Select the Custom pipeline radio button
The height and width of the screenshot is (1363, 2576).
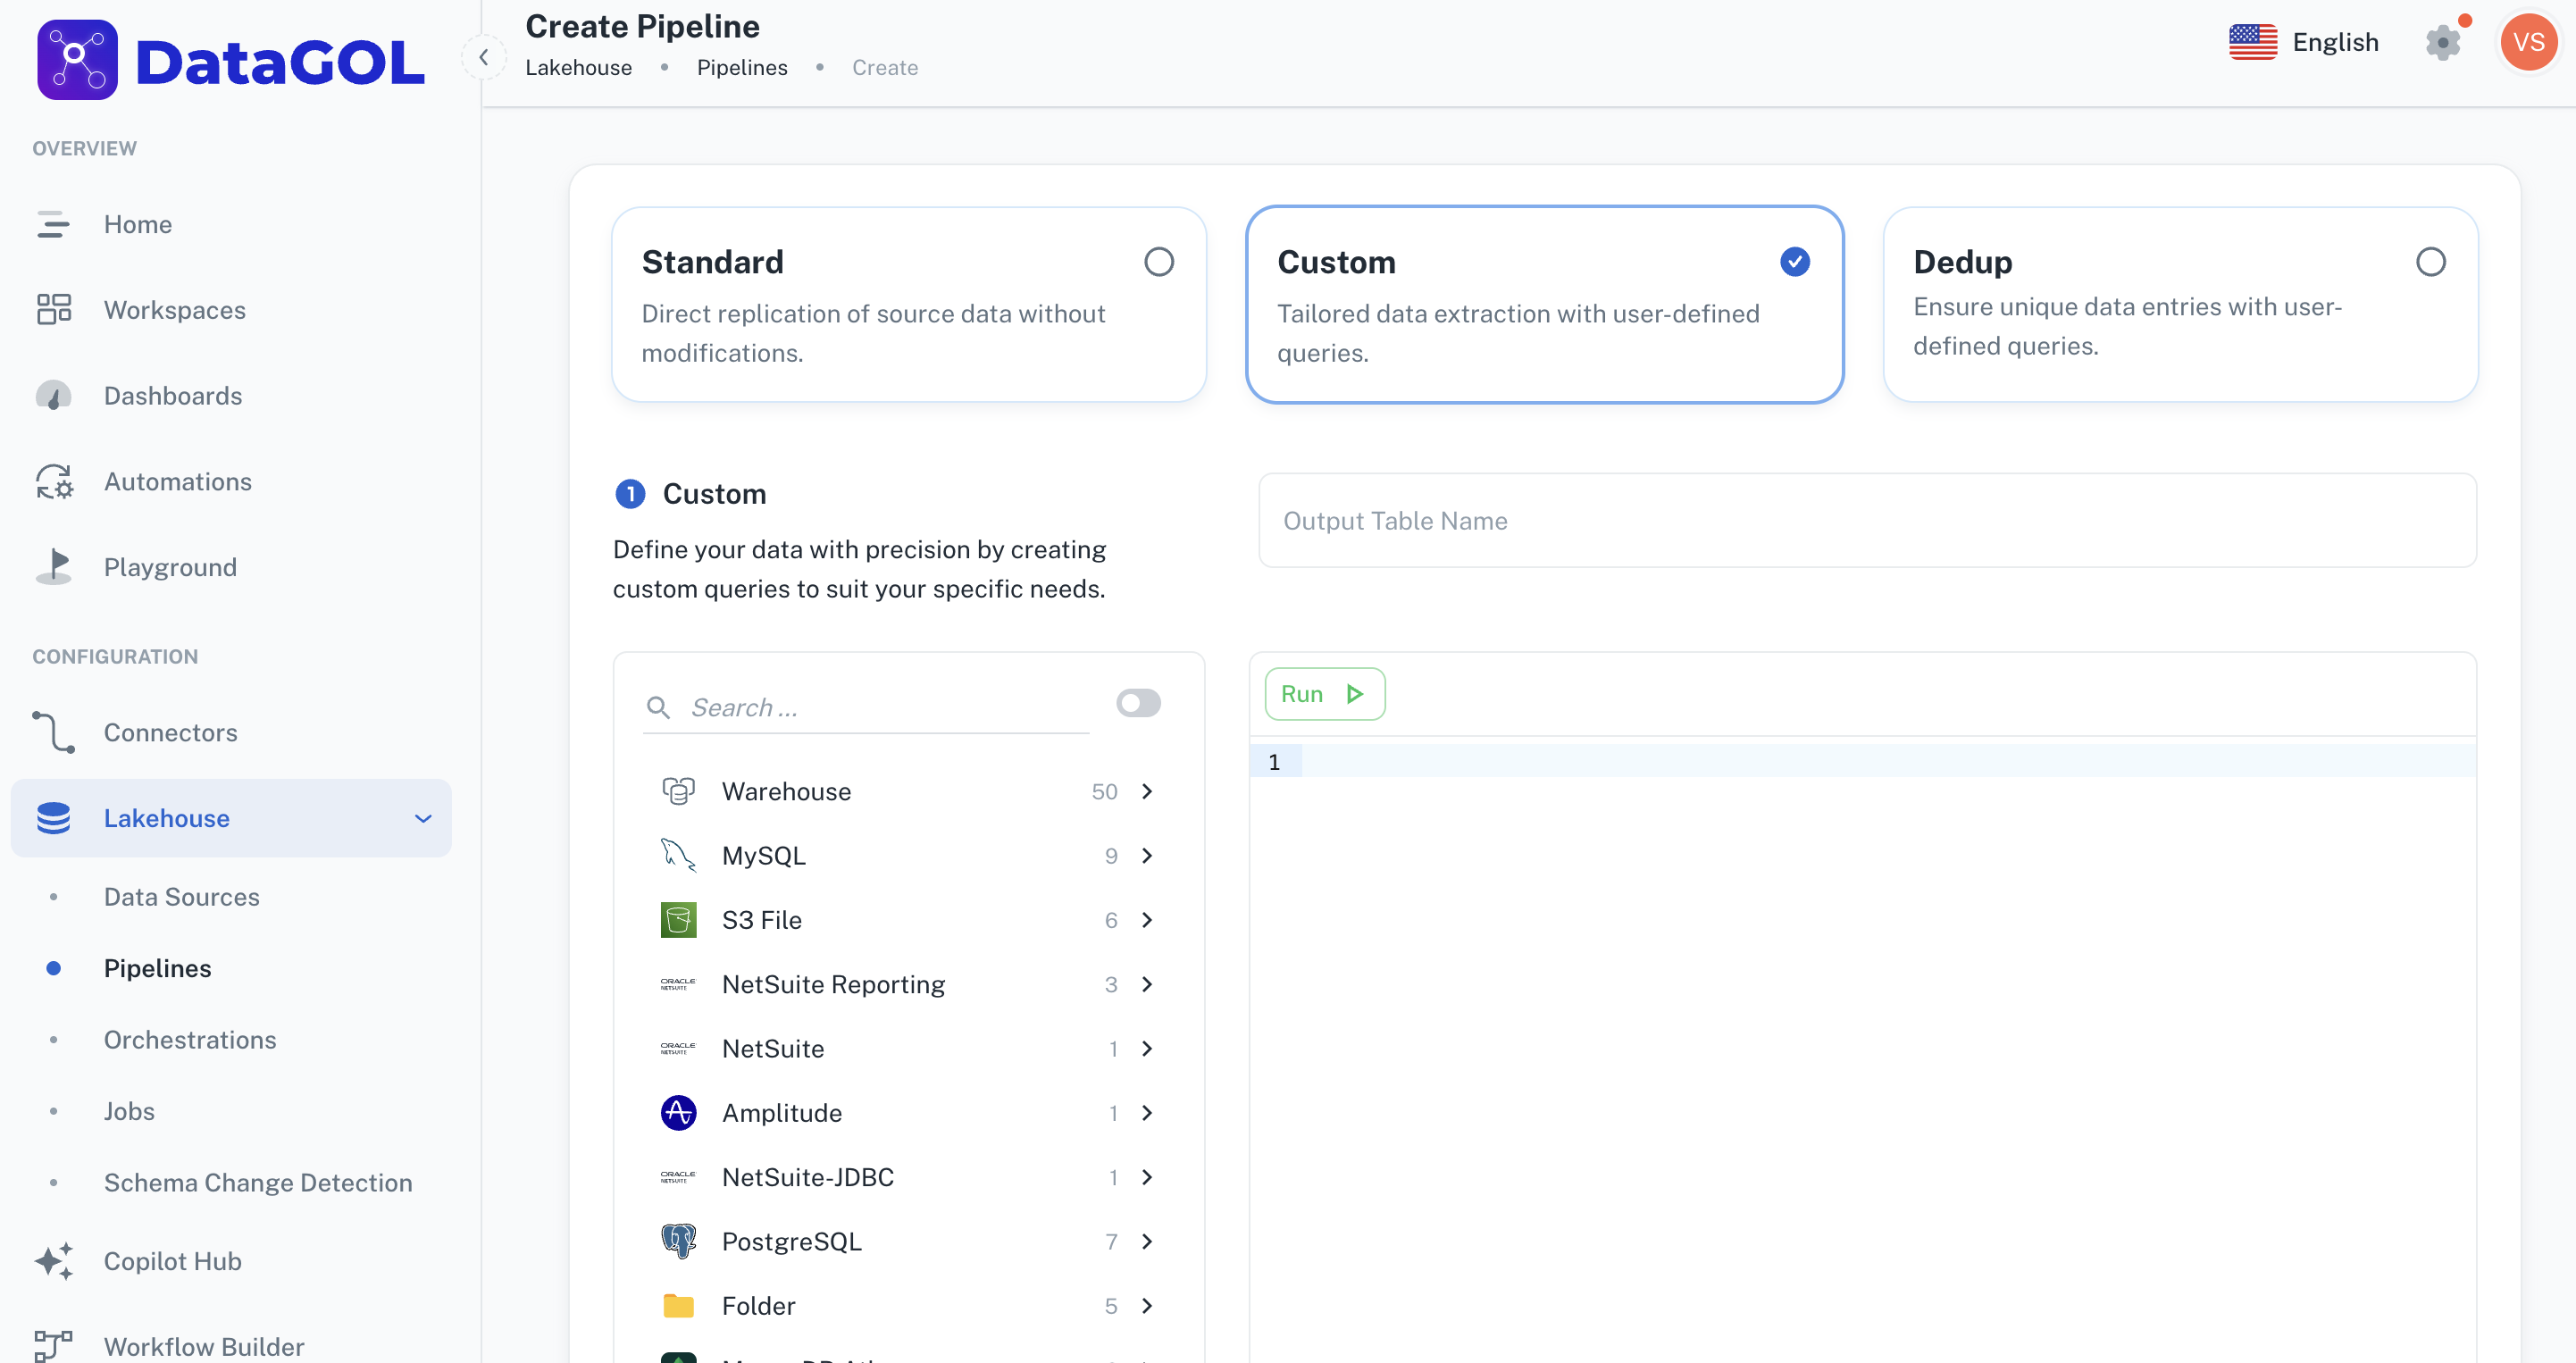point(1795,262)
